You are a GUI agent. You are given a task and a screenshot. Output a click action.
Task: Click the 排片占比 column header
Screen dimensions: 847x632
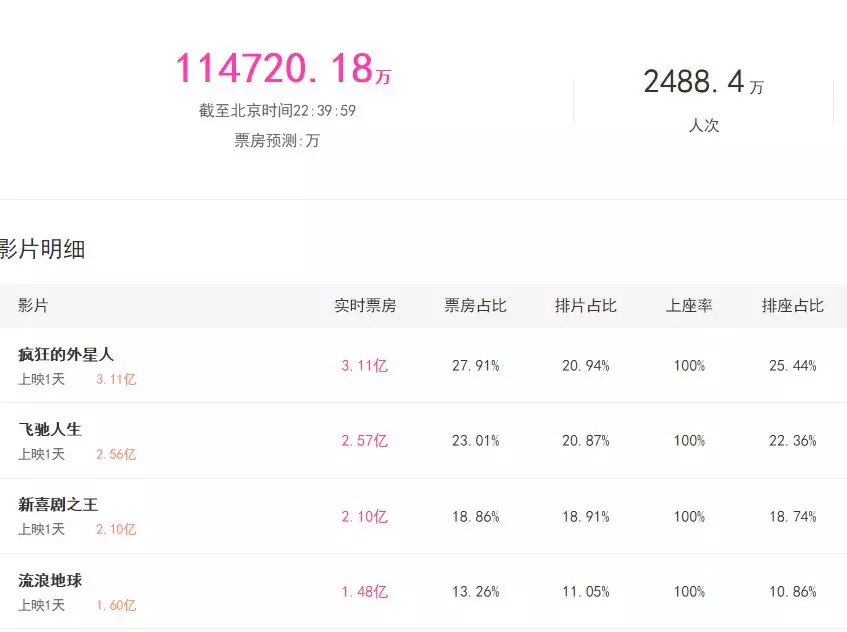[585, 306]
